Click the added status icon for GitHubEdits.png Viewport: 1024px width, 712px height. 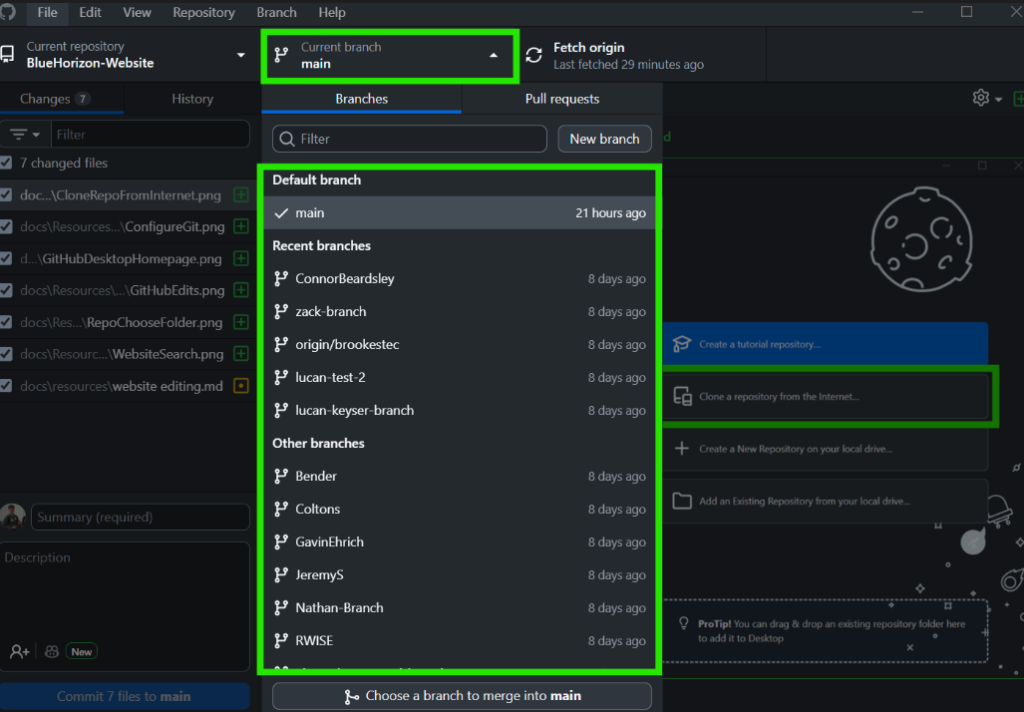point(241,289)
